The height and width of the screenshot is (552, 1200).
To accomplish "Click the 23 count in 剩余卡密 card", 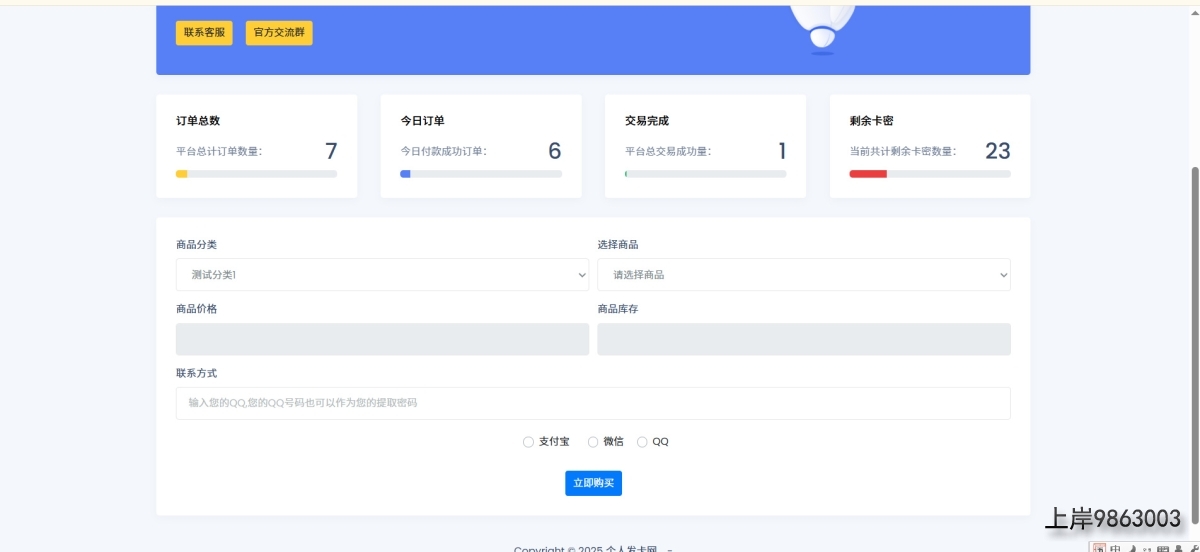I will (997, 151).
